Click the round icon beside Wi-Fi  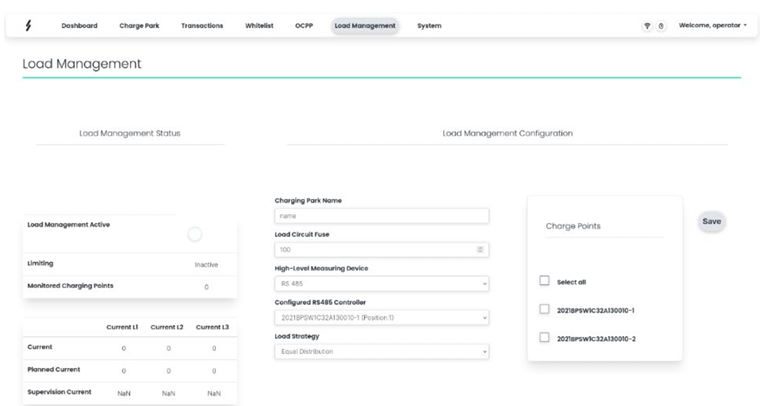coord(661,26)
